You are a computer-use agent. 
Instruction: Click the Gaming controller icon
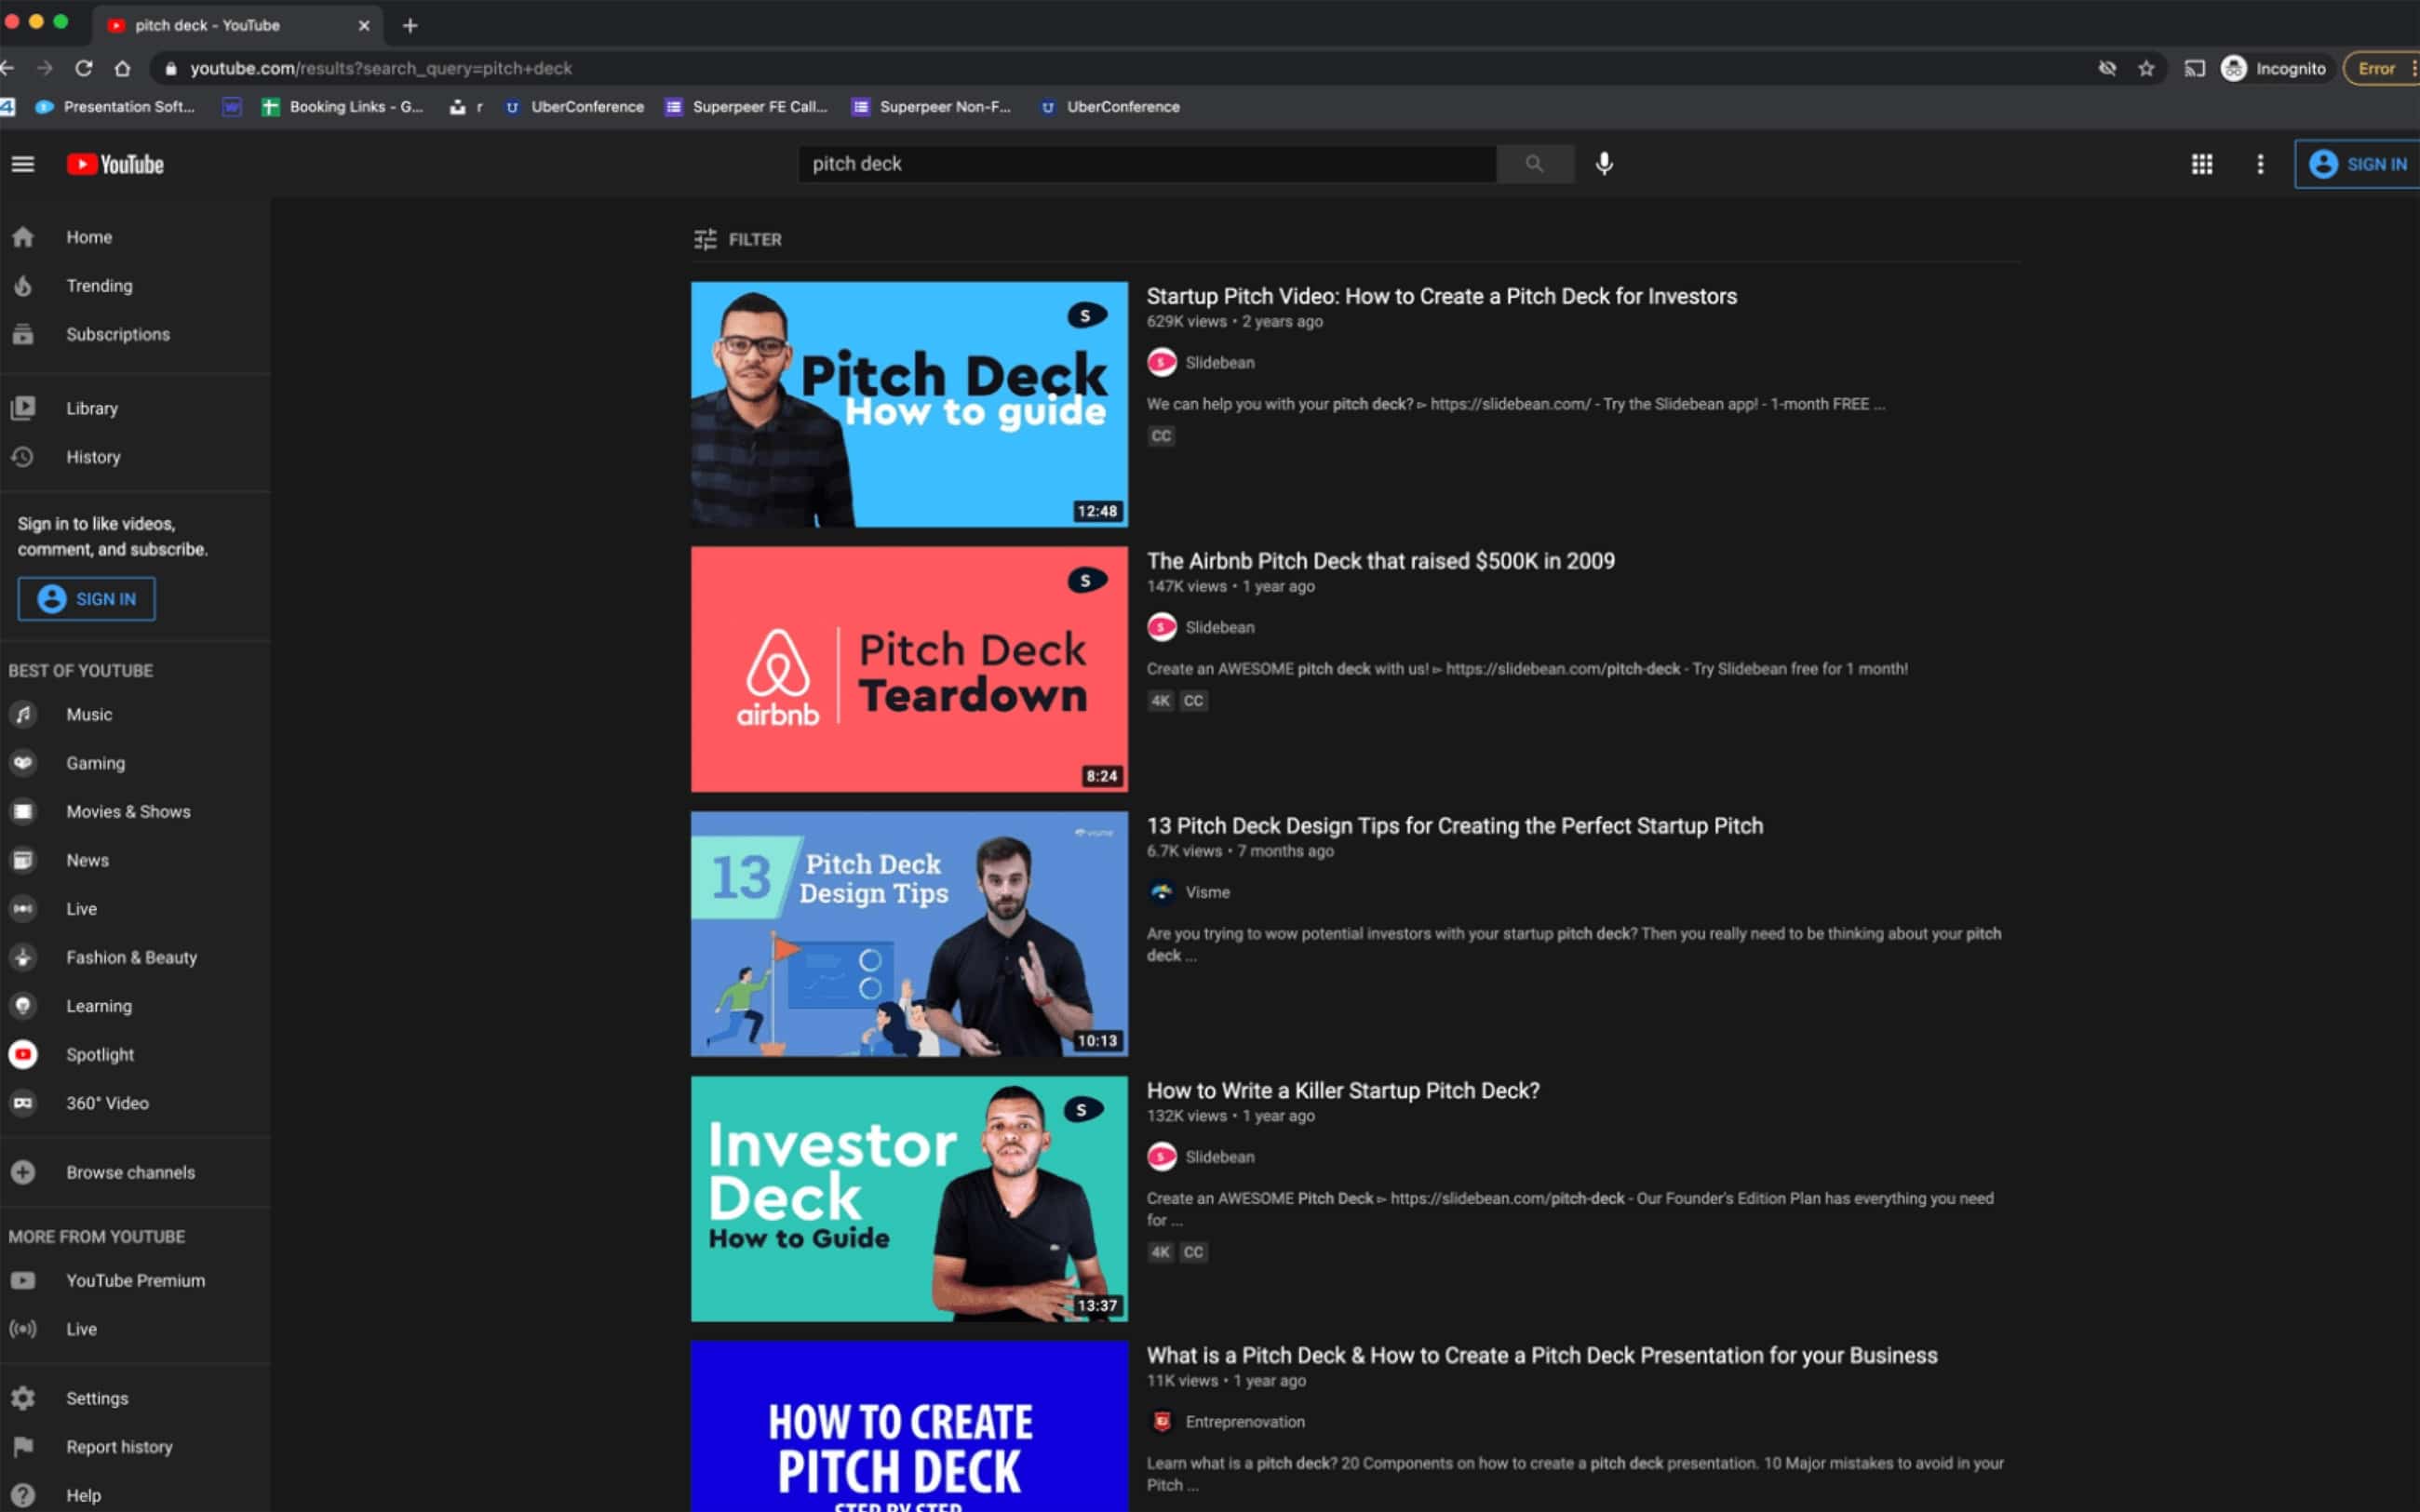[x=23, y=762]
